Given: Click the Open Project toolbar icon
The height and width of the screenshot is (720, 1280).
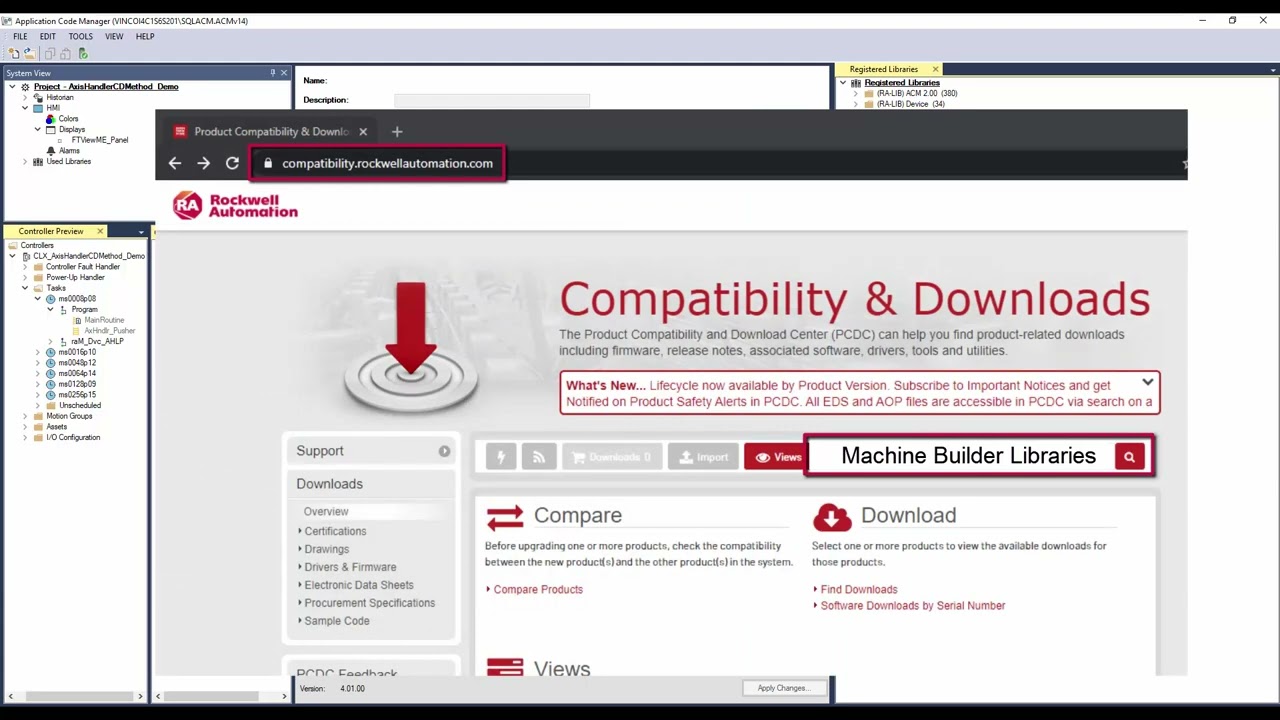Looking at the screenshot, I should pyautogui.click(x=29, y=53).
